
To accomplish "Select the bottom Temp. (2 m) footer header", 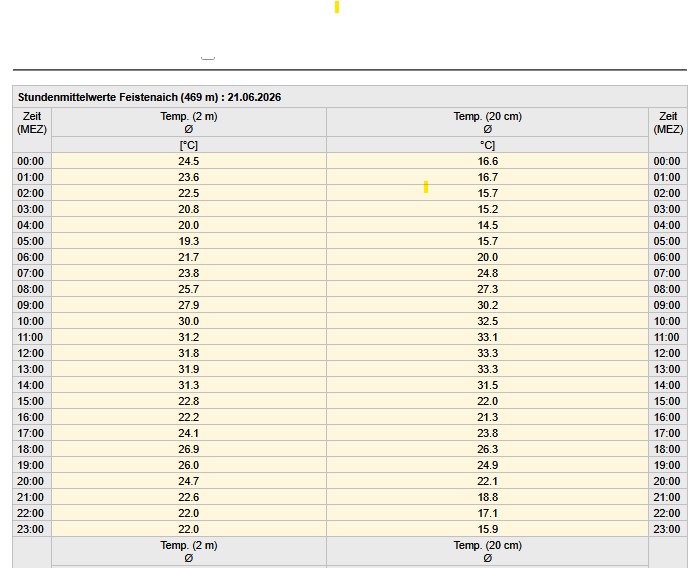I will (189, 551).
